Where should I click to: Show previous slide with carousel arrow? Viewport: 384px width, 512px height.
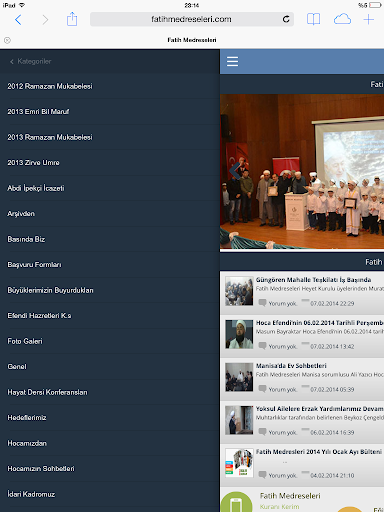pos(235,171)
